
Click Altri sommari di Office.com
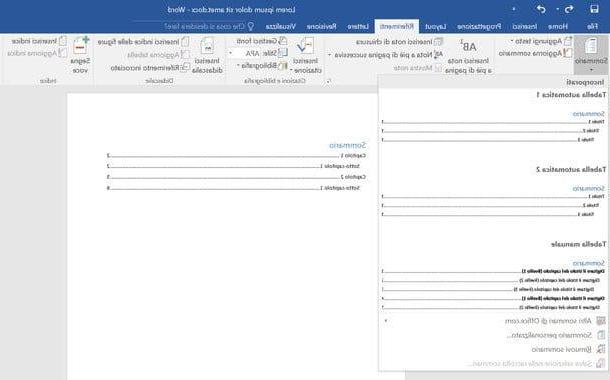pos(548,321)
